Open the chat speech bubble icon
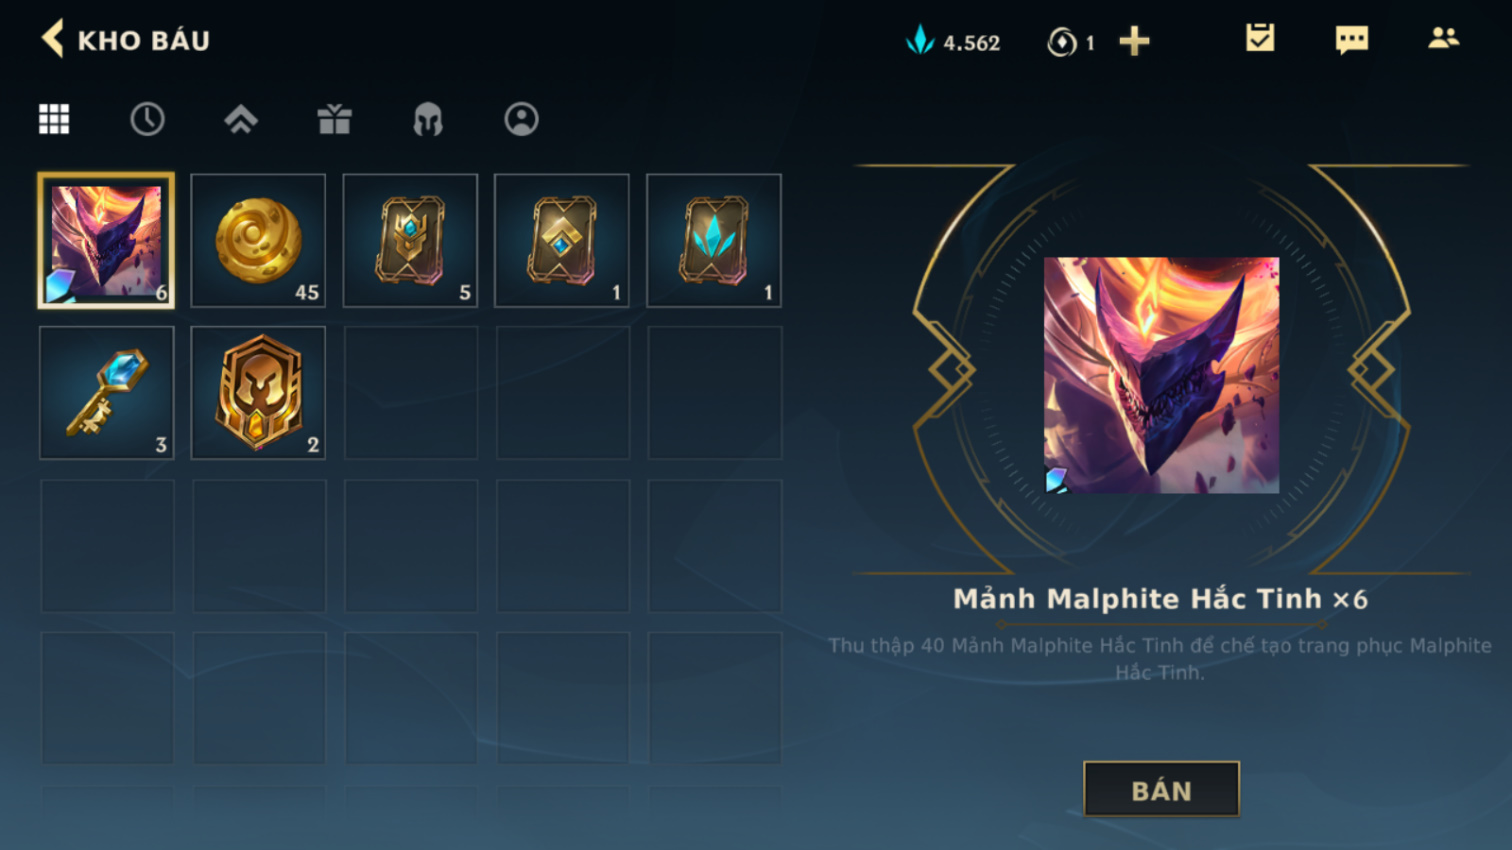1512x850 pixels. (1352, 40)
